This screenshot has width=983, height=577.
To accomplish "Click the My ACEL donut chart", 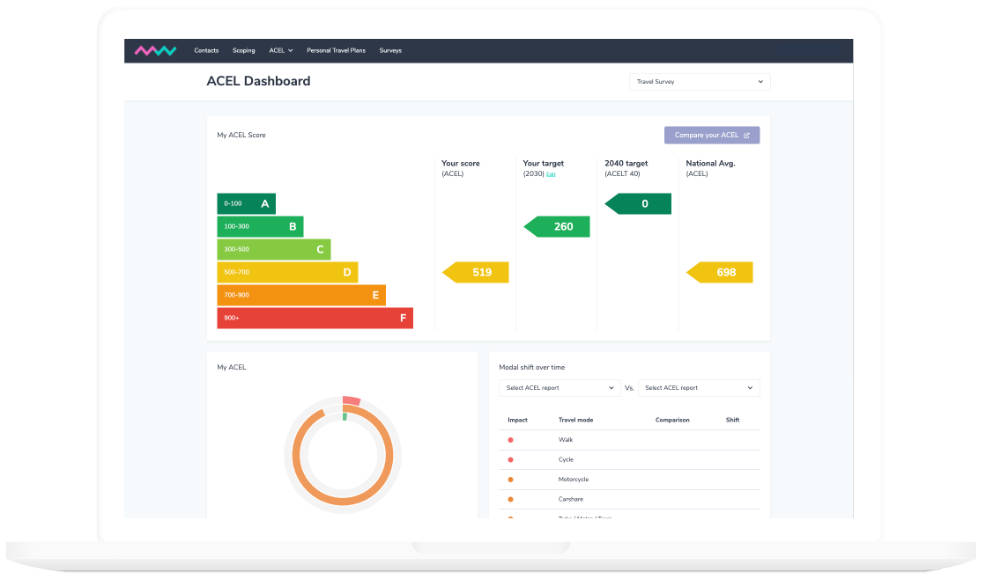I will (343, 454).
